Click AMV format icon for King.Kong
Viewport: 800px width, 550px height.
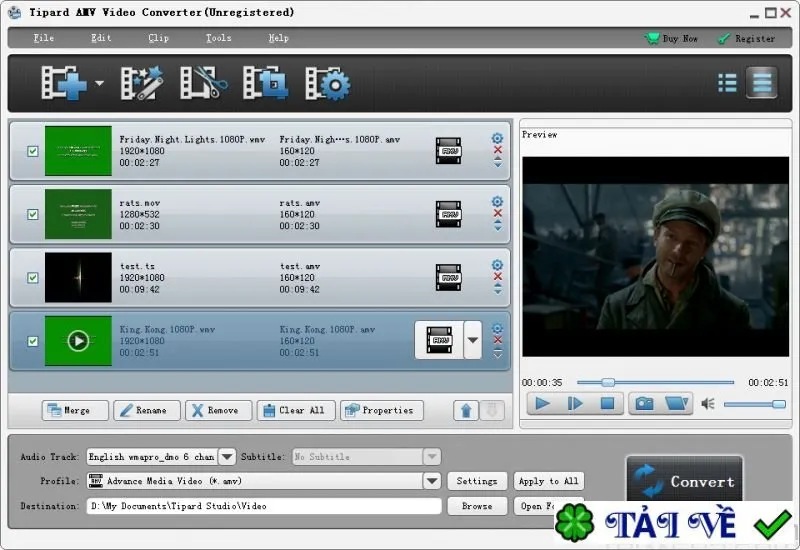coord(439,340)
